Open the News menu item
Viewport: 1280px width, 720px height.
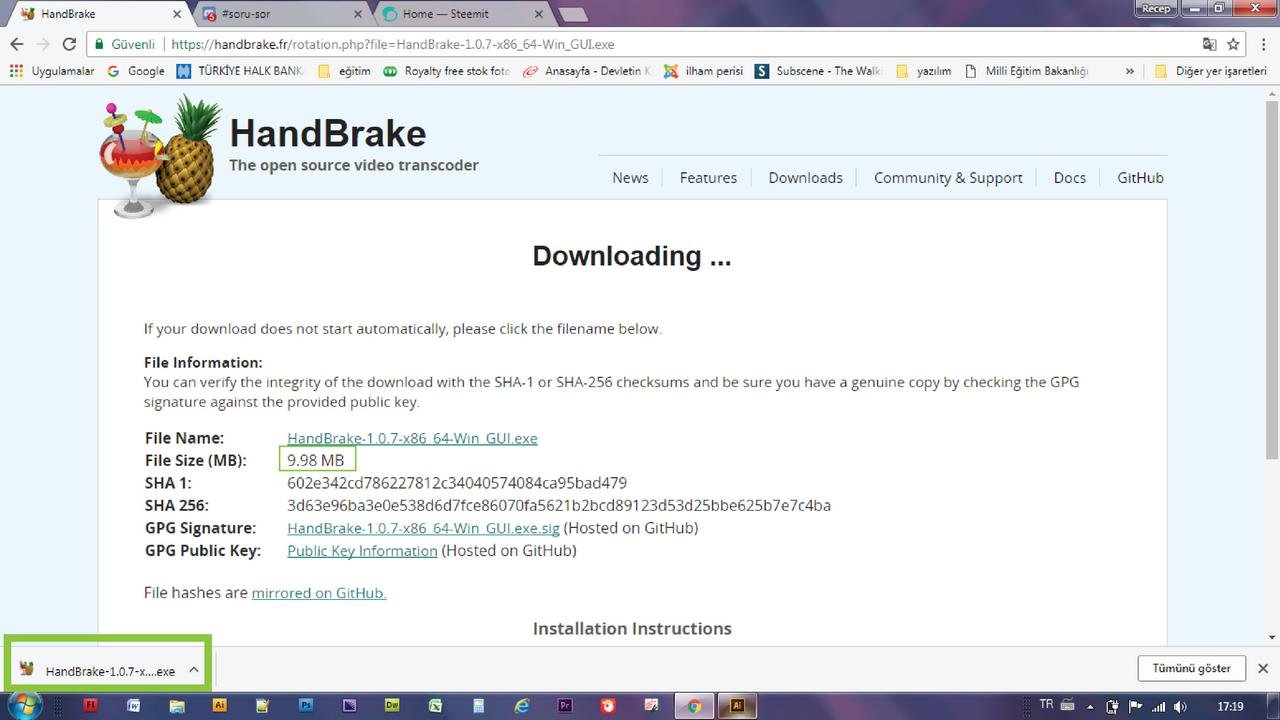pyautogui.click(x=630, y=177)
